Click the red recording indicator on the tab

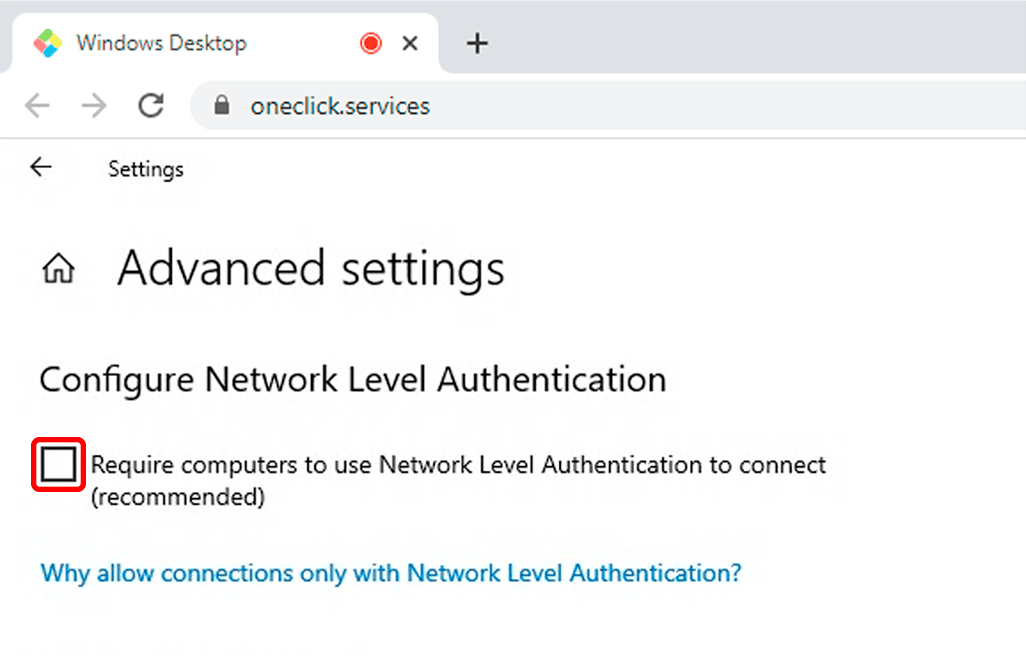(x=371, y=43)
